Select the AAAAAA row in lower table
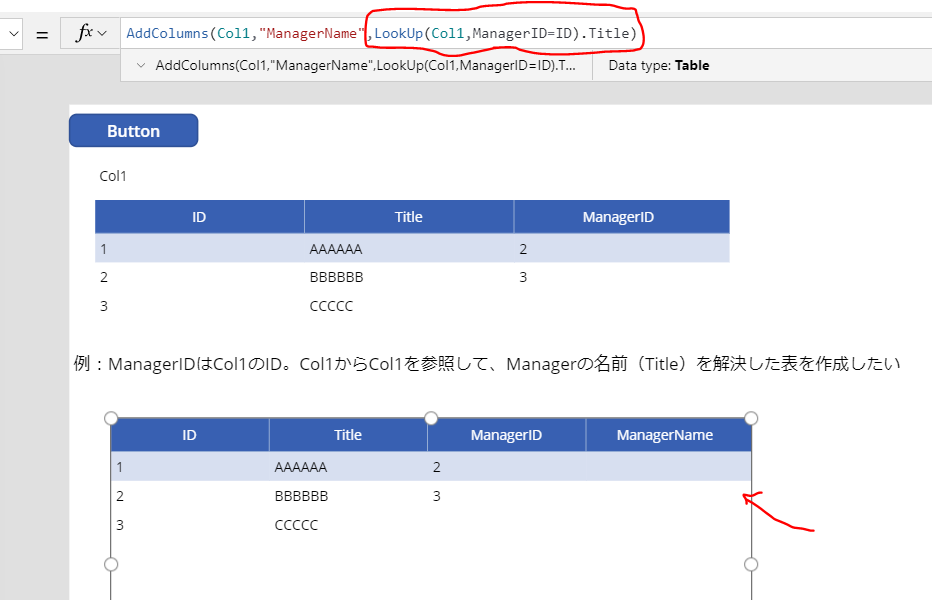 click(x=431, y=467)
